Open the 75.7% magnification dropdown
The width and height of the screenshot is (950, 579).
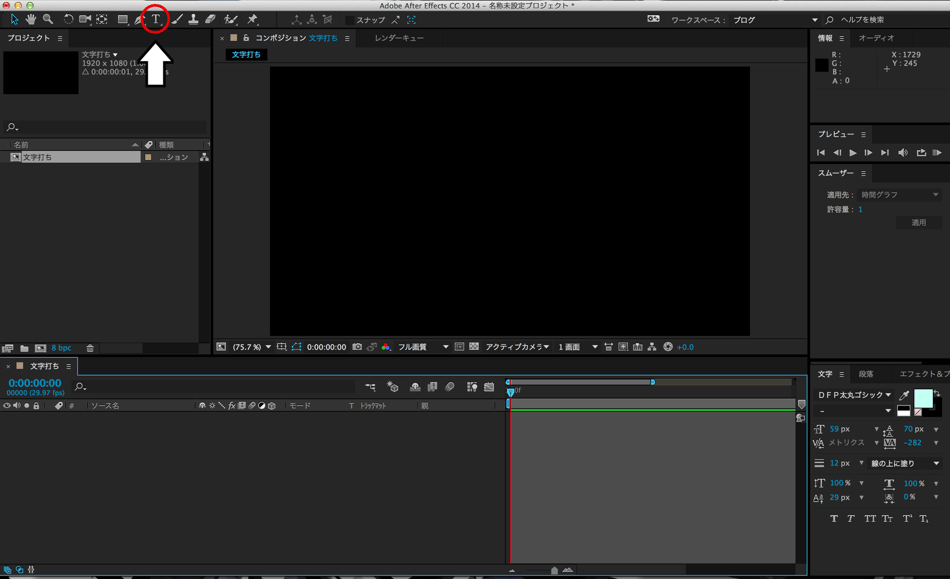click(x=251, y=347)
